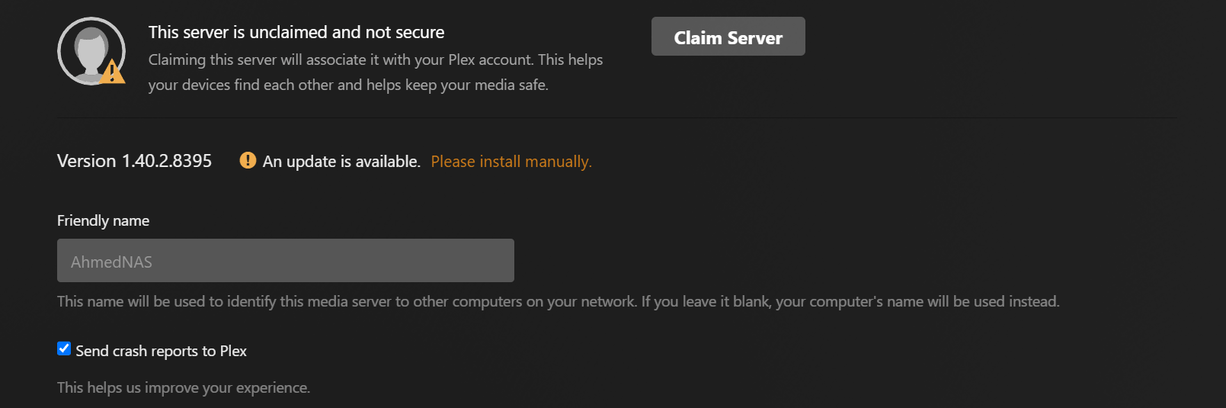This screenshot has width=1226, height=408.
Task: Click the Version 1.40.2.8395 text
Action: pyautogui.click(x=134, y=161)
